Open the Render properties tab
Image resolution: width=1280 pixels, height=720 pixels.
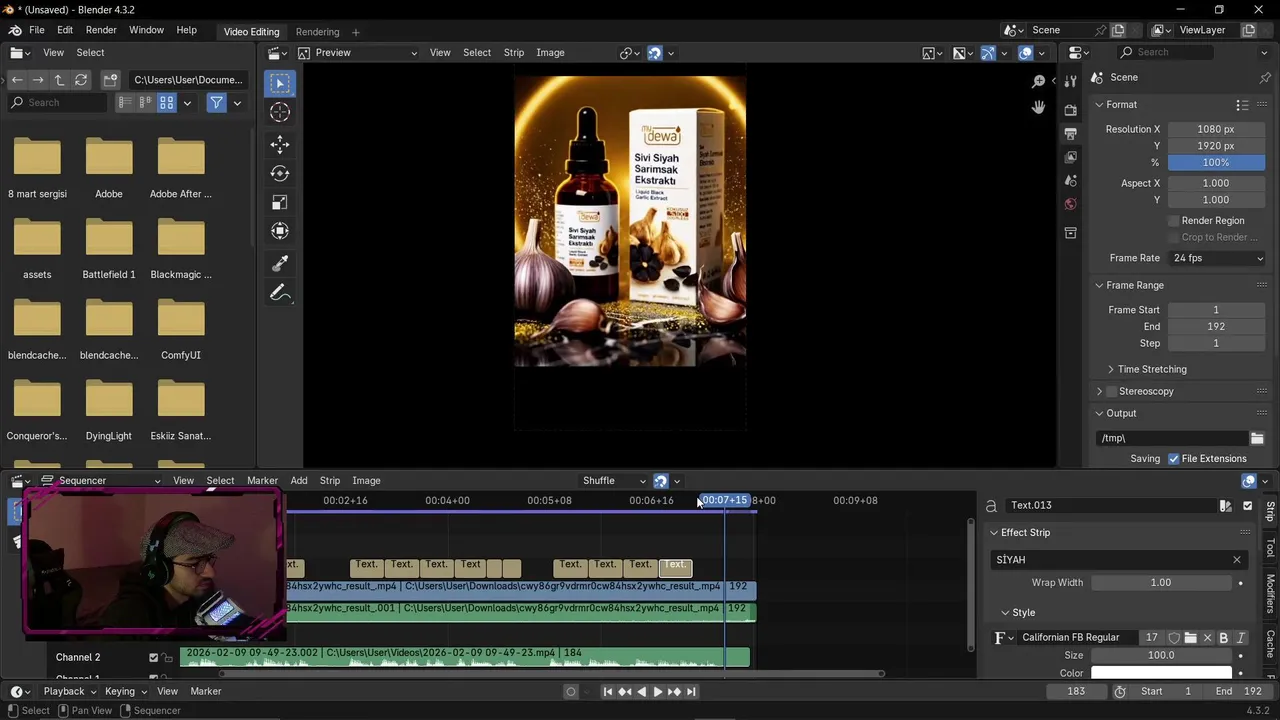1071,109
